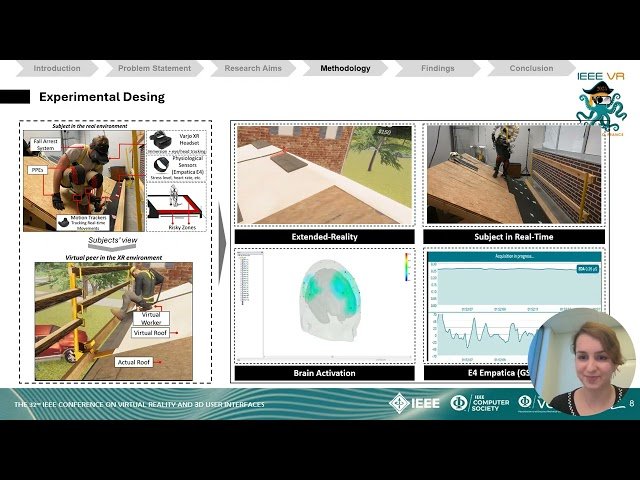This screenshot has height=480, width=640.
Task: Select the Methodology section tab
Action: pos(345,69)
